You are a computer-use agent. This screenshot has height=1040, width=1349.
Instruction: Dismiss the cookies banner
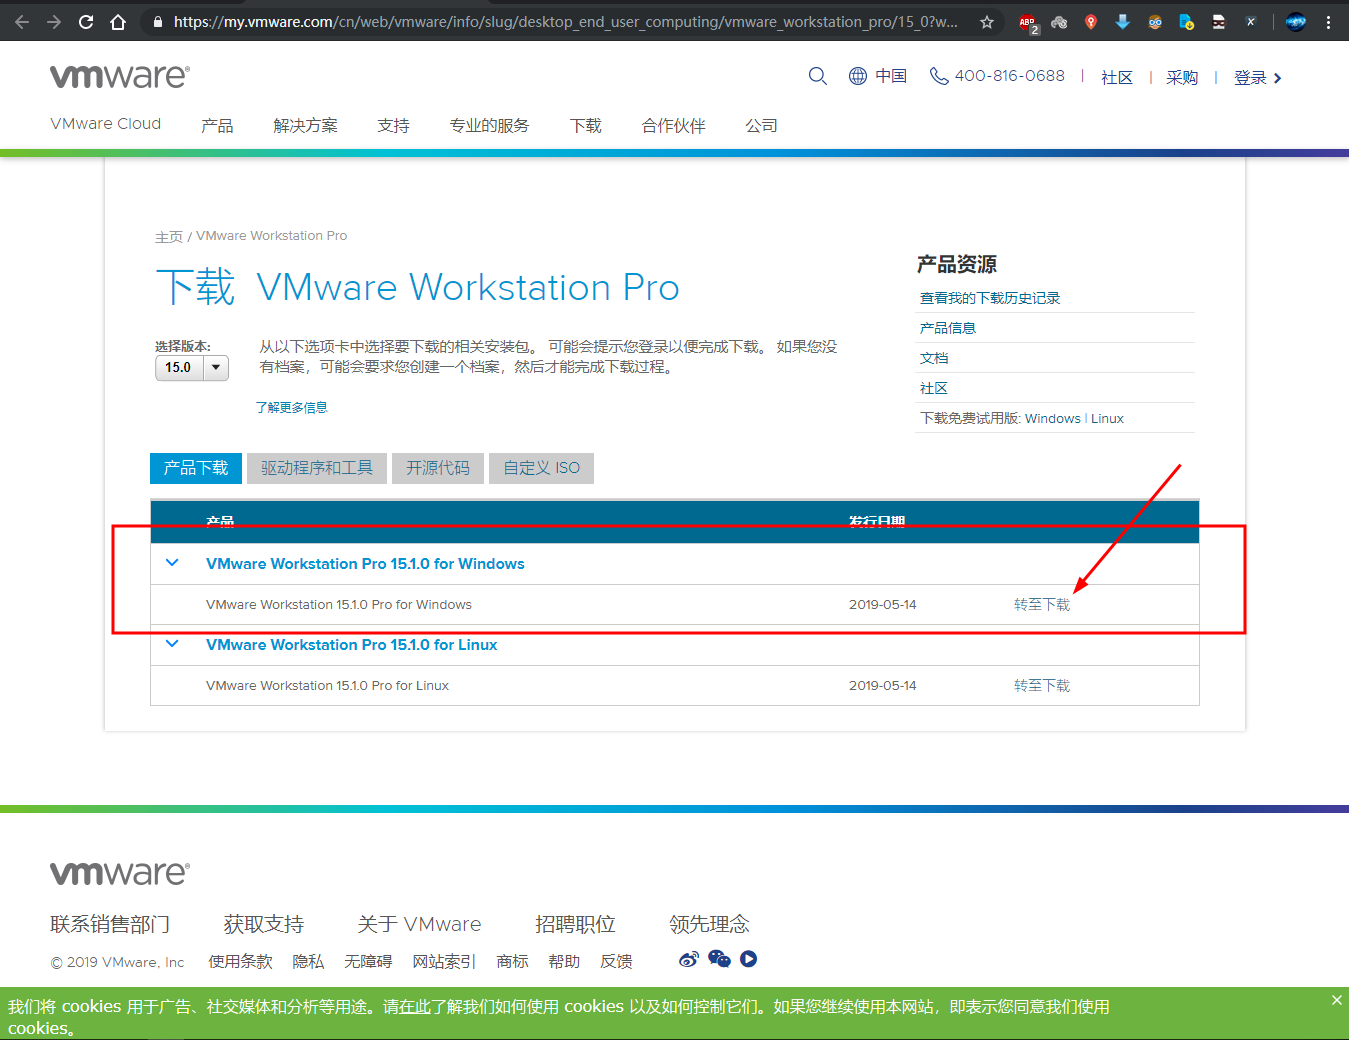[x=1336, y=1000]
